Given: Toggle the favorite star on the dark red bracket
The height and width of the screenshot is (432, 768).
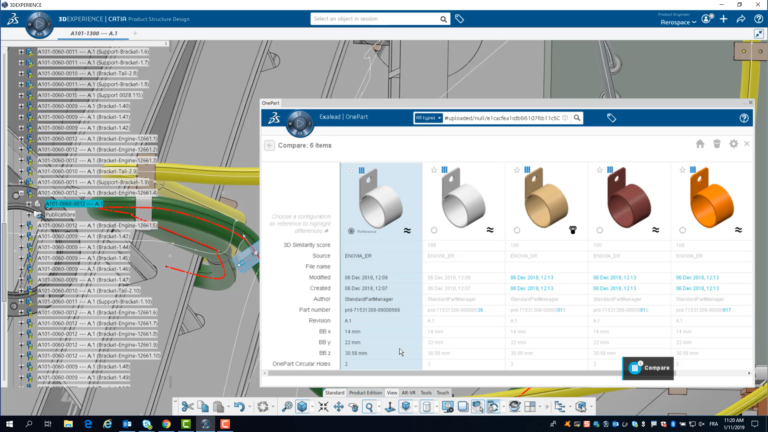Looking at the screenshot, I should tap(600, 170).
